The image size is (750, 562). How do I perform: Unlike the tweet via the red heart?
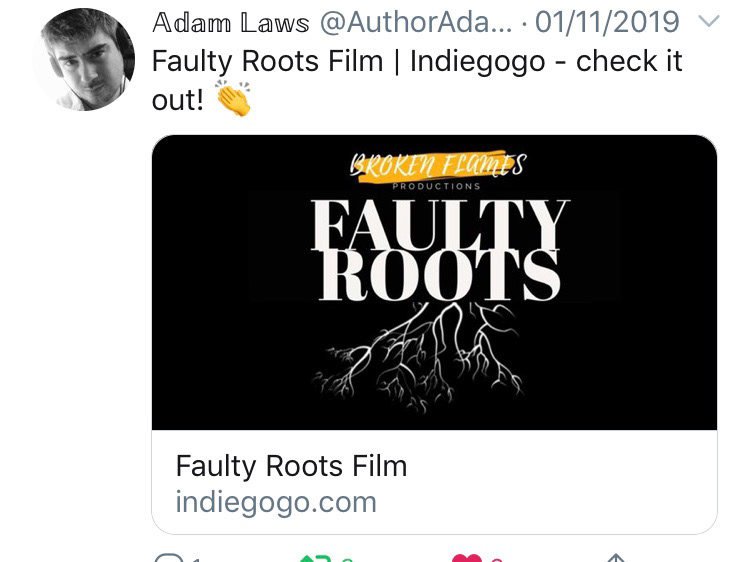click(x=467, y=558)
